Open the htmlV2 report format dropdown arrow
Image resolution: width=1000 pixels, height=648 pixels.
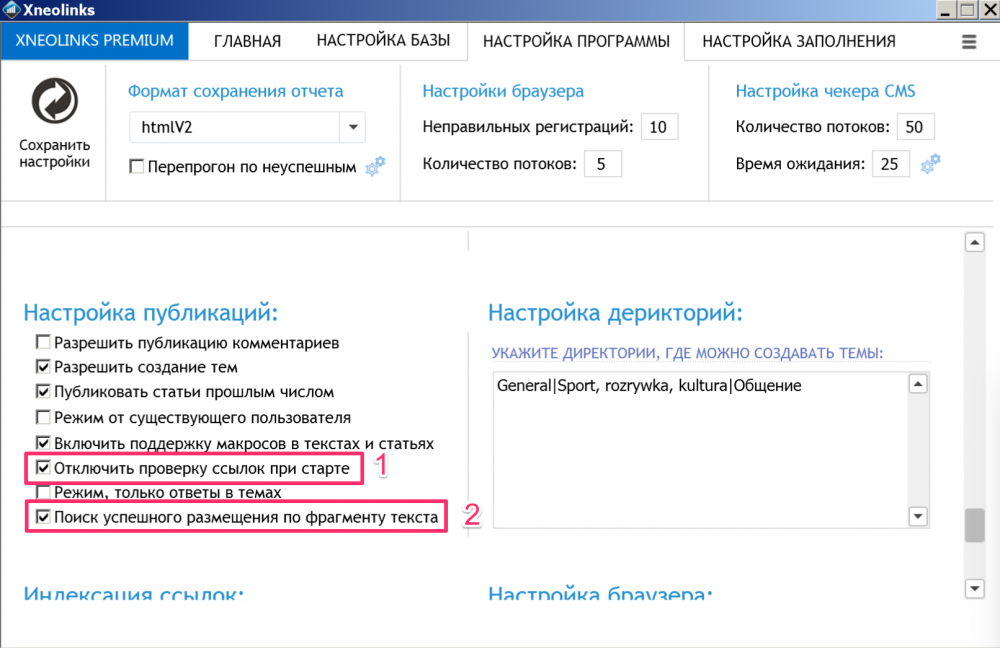(x=353, y=127)
